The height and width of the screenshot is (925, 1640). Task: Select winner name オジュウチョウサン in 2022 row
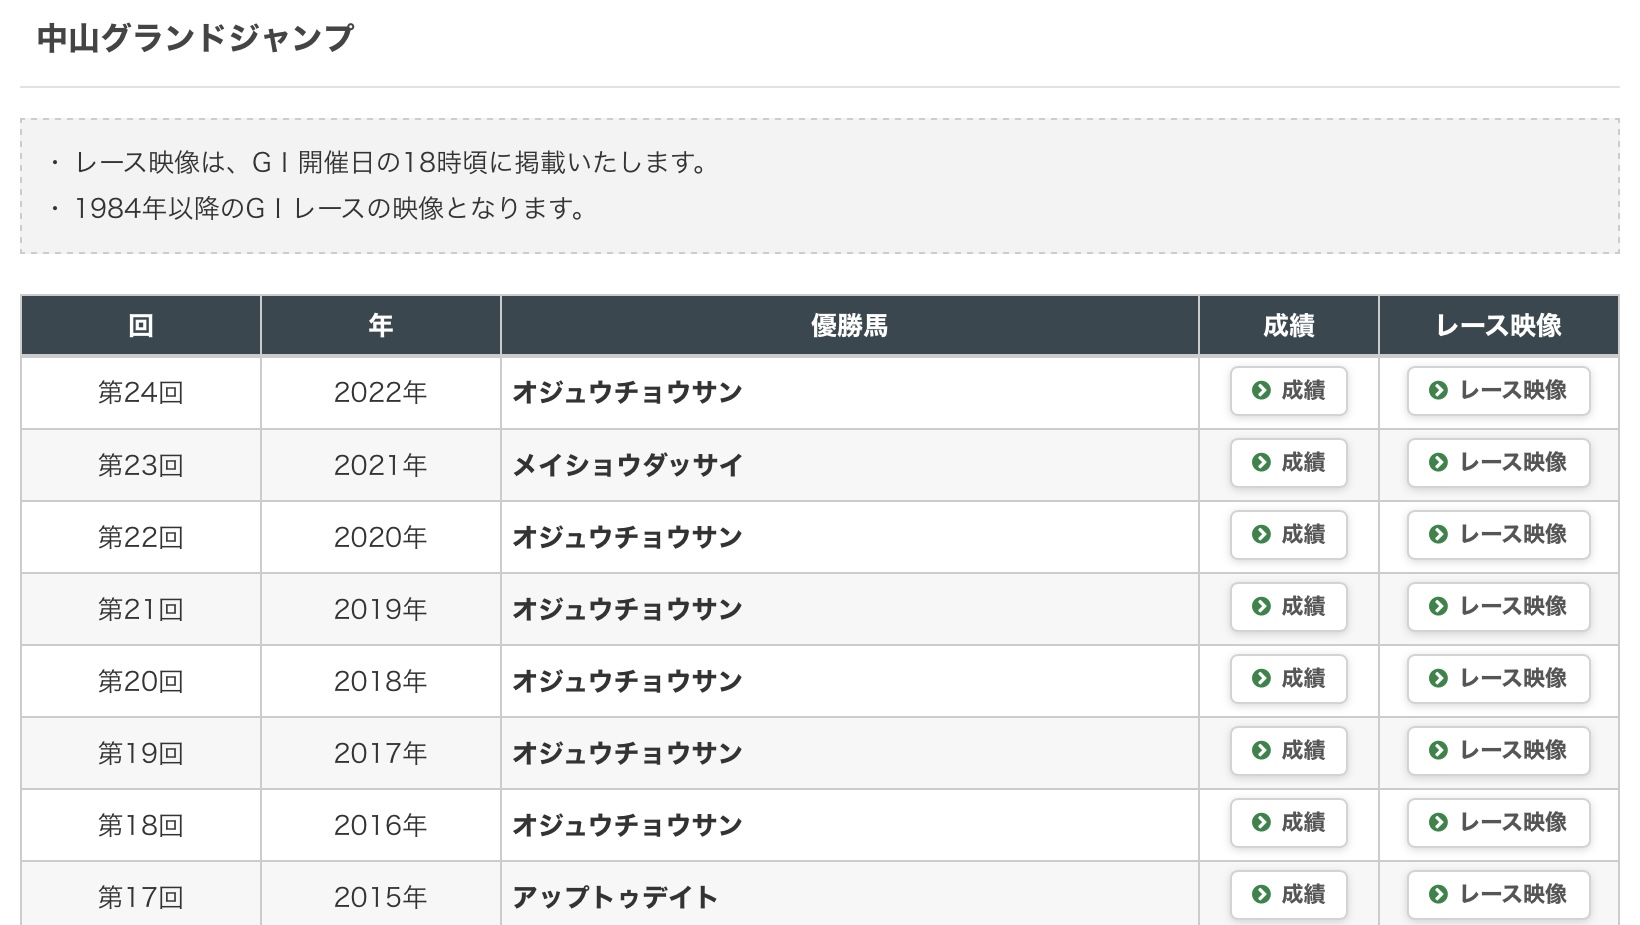tap(627, 392)
